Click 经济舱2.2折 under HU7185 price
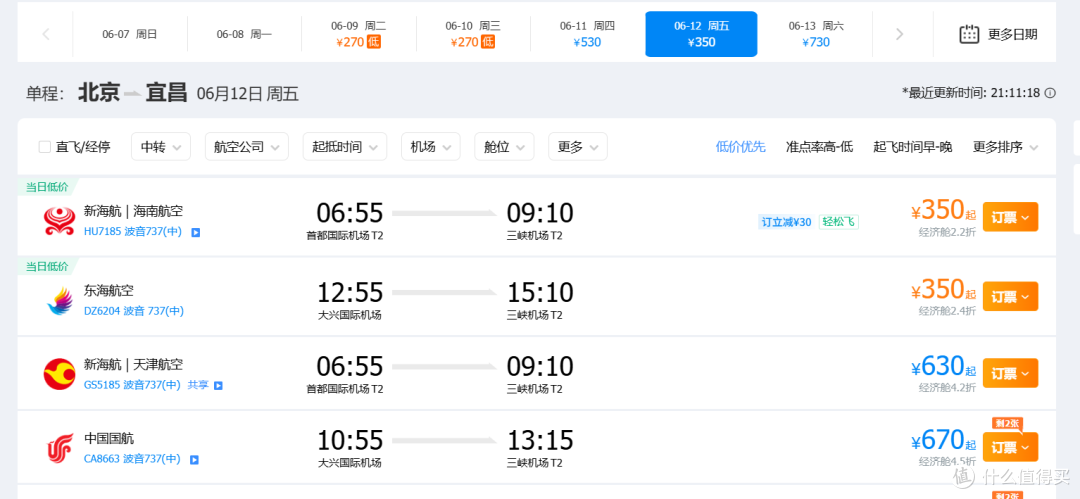Screen dimensions: 1080x499 [x=947, y=232]
